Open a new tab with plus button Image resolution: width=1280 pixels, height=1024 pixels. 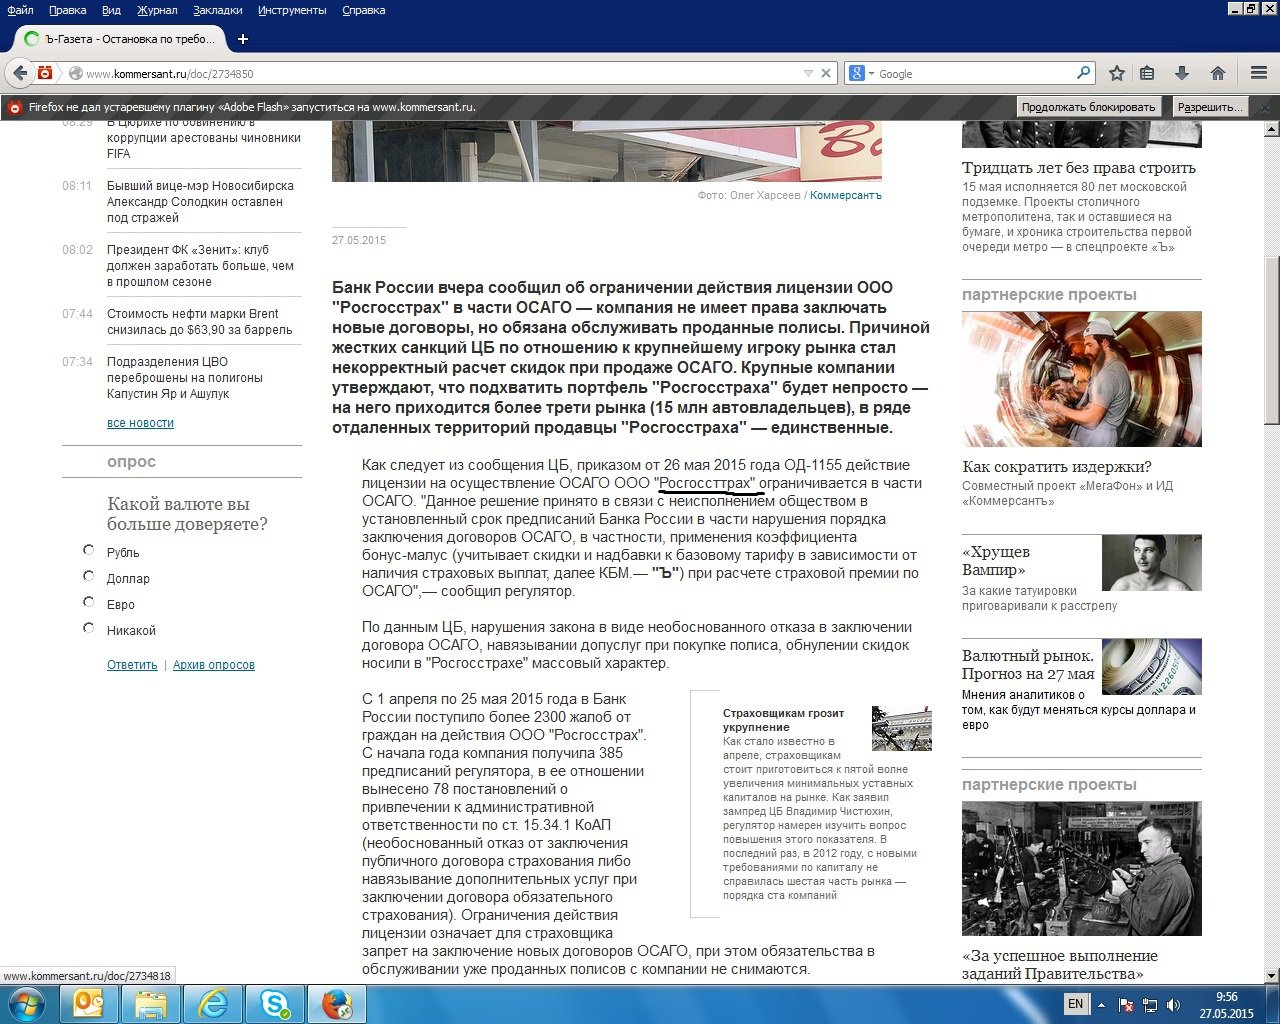(242, 39)
